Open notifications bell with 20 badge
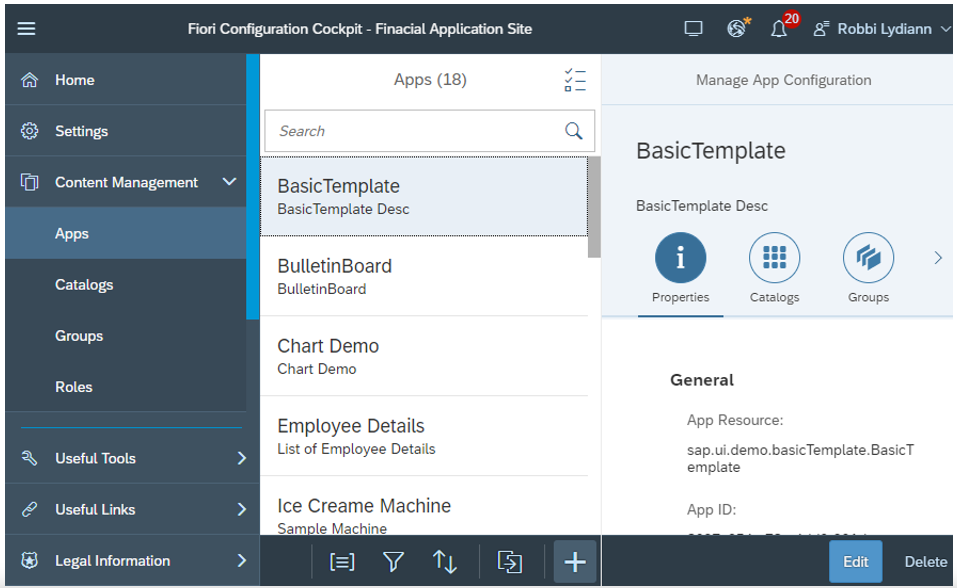Image resolution: width=957 pixels, height=588 pixels. pos(779,29)
